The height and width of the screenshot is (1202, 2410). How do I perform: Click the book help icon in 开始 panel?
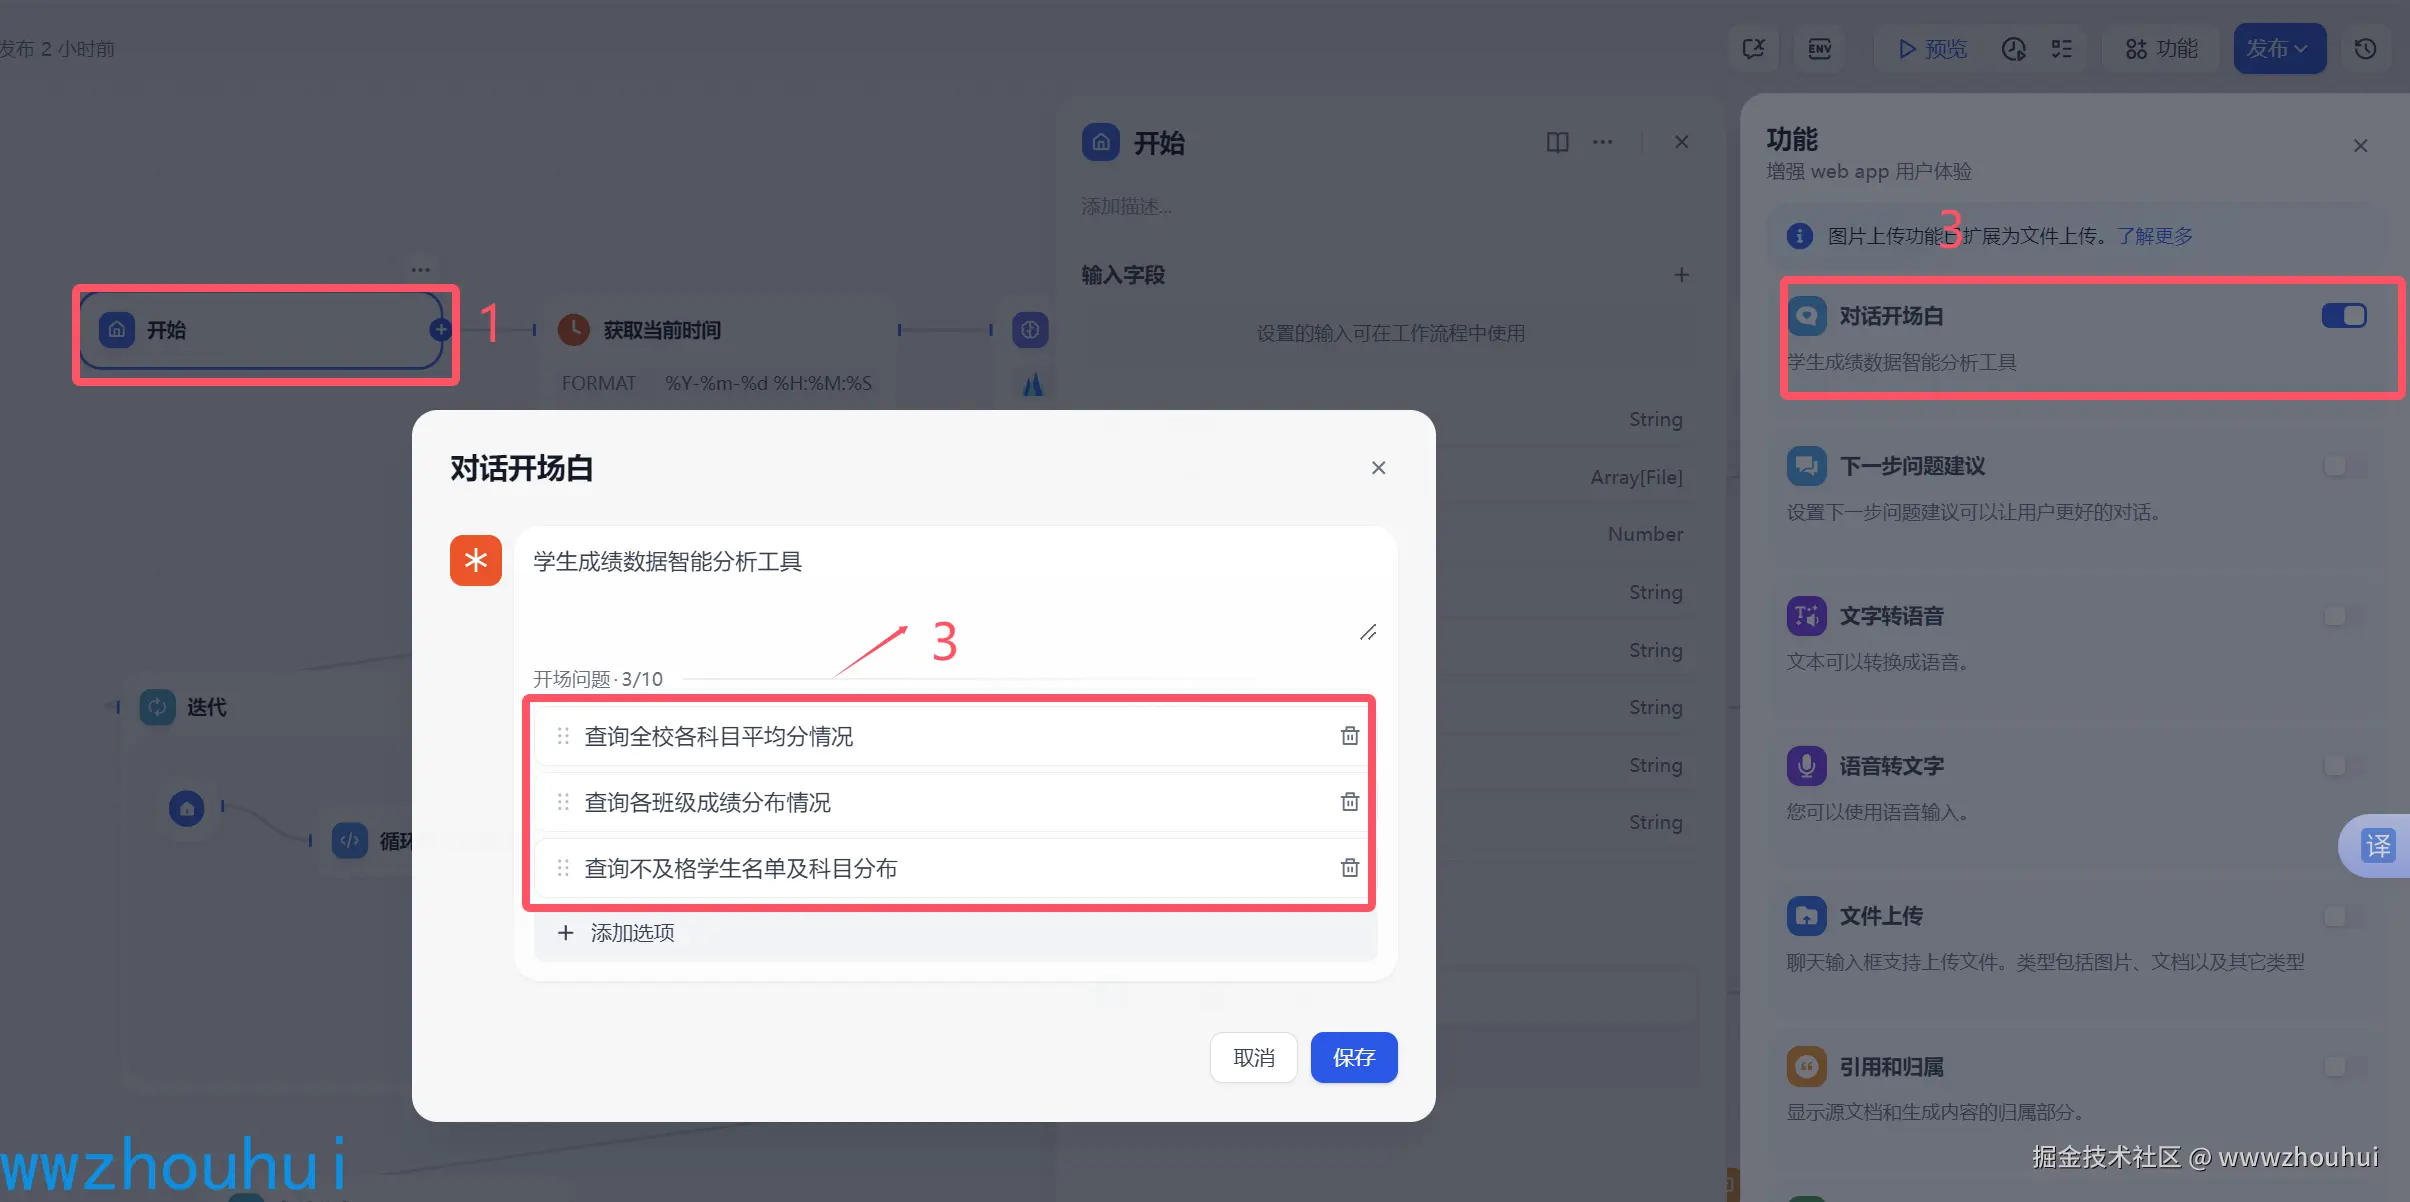pyautogui.click(x=1557, y=142)
